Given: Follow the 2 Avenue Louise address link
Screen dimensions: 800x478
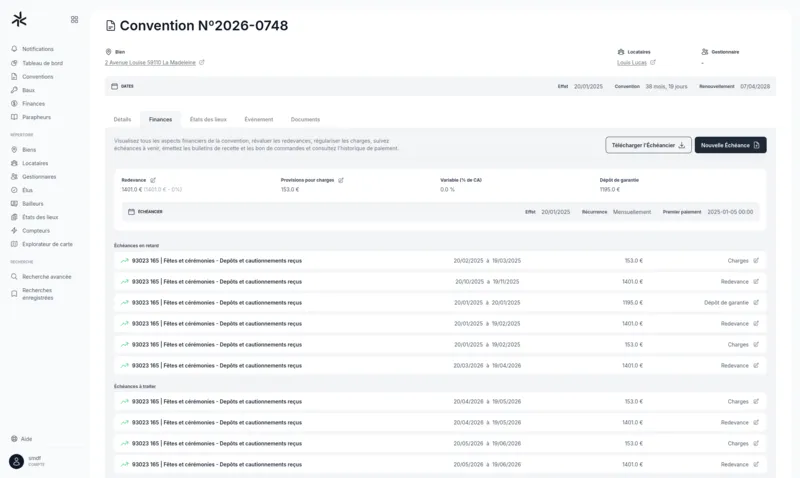Looking at the screenshot, I should 149,62.
